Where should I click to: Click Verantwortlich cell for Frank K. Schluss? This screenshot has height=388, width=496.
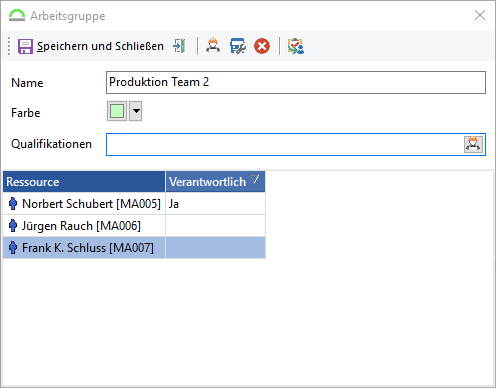[x=215, y=248]
